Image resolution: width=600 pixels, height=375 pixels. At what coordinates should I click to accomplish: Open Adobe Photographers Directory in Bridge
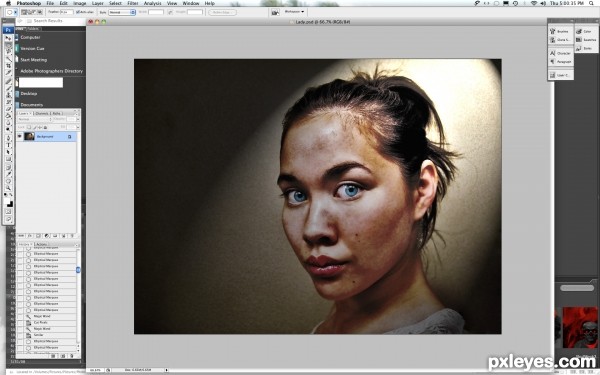pyautogui.click(x=51, y=71)
